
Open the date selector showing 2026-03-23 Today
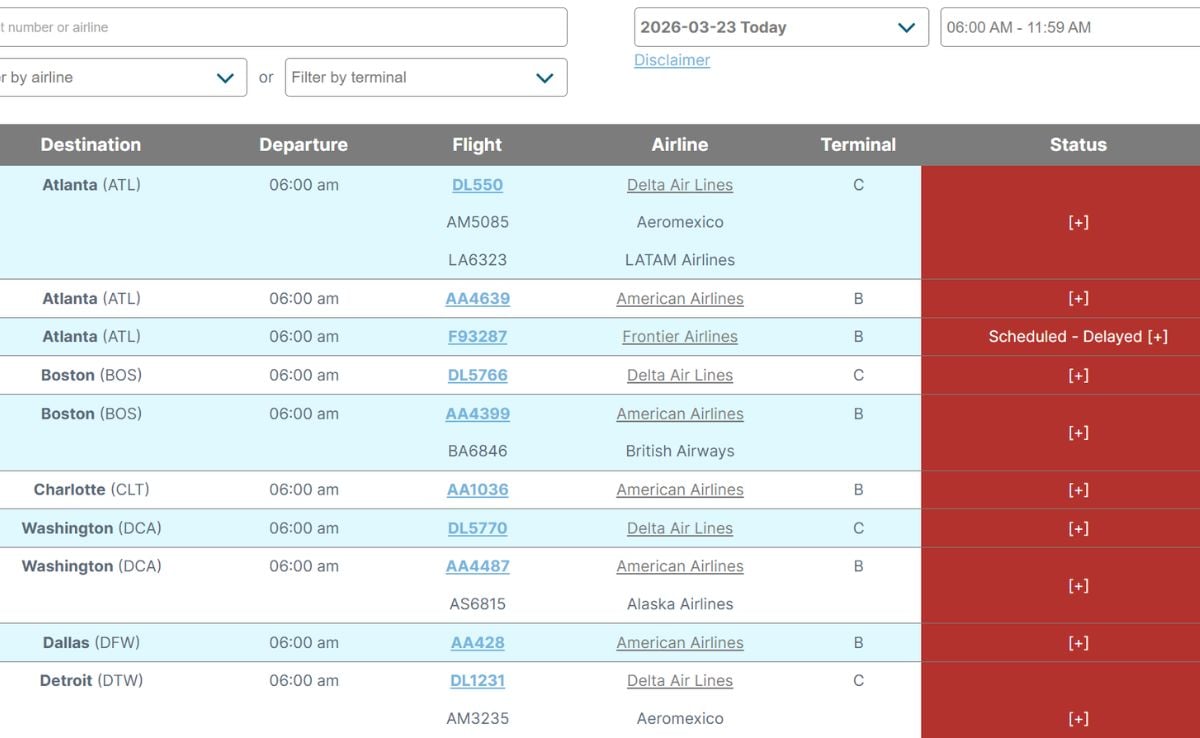780,28
